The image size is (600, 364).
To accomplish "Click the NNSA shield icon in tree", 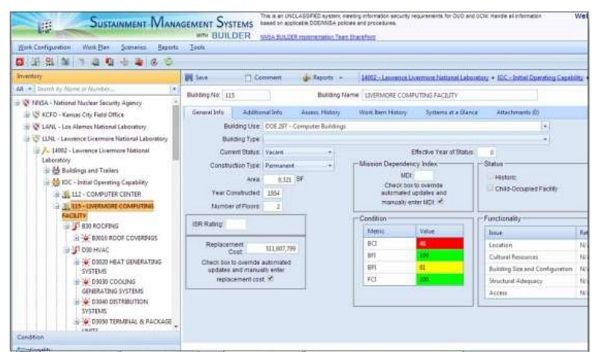I will pyautogui.click(x=26, y=103).
